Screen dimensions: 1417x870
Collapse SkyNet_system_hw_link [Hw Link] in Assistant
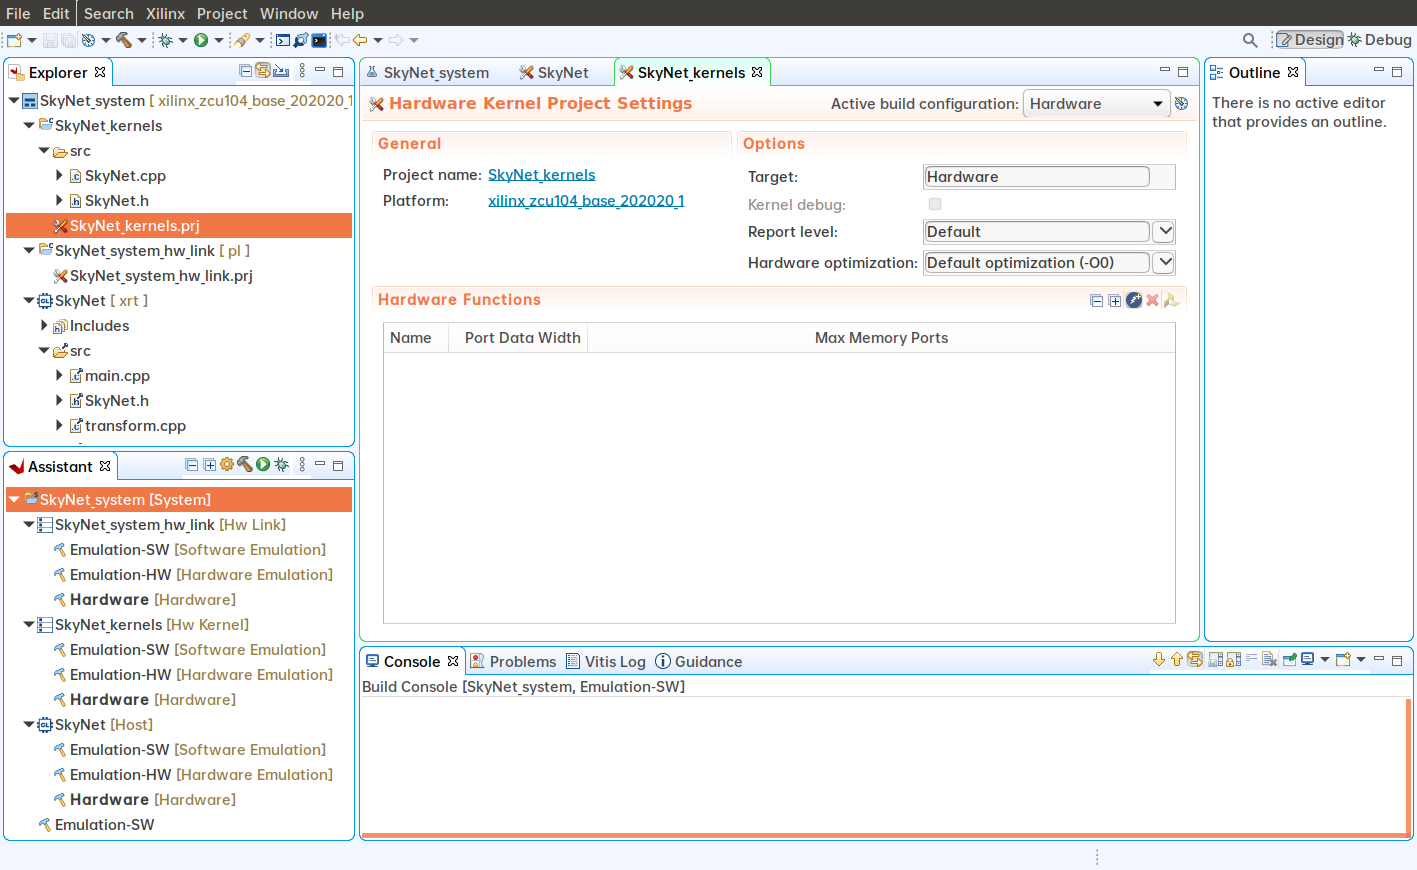[29, 525]
